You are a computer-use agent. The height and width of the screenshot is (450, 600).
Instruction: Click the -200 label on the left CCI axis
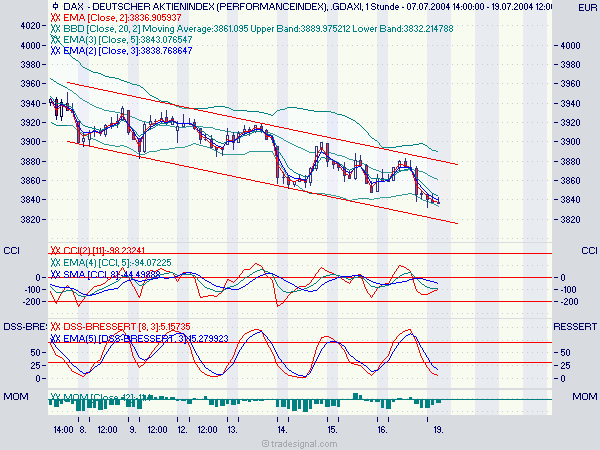pos(32,302)
